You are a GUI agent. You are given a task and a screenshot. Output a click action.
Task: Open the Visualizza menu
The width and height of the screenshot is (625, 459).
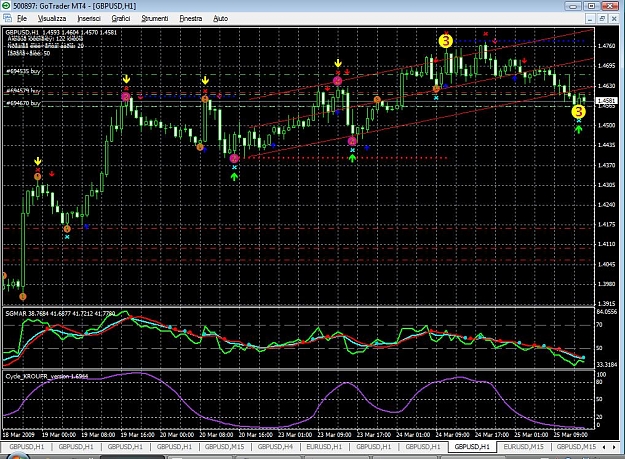click(x=52, y=18)
